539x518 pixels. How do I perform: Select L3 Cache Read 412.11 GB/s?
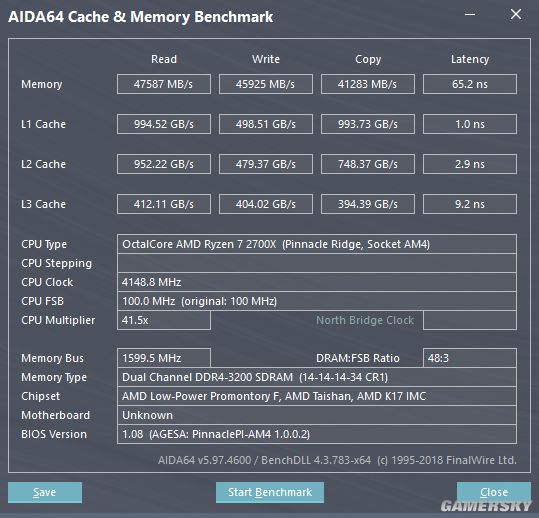164,204
